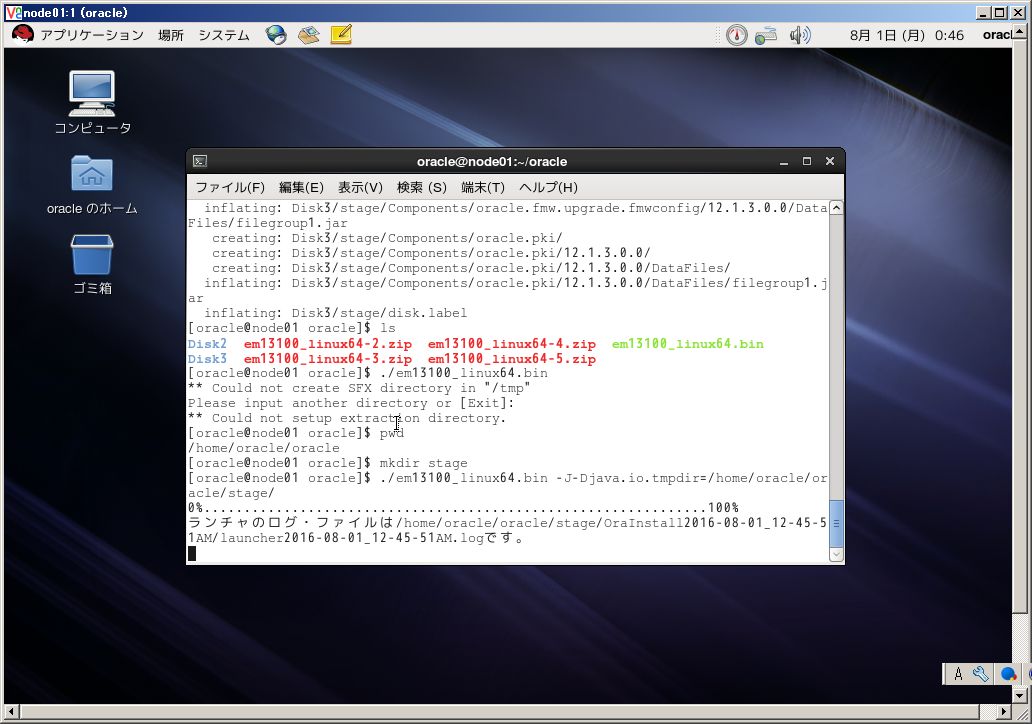Click em13100_linux64-2.zip file name
The width and height of the screenshot is (1032, 724).
click(328, 344)
